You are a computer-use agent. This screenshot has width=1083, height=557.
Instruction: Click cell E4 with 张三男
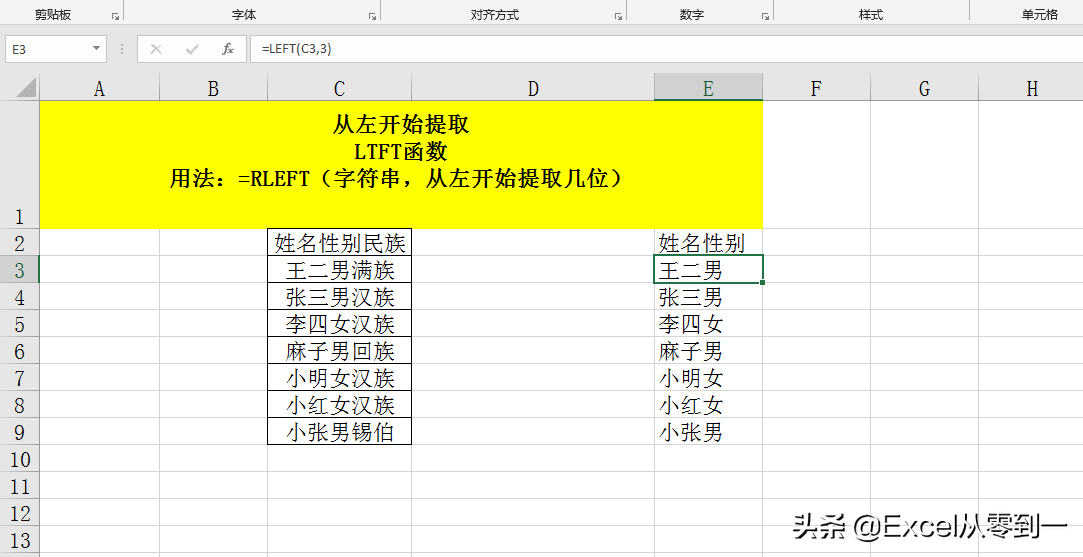[x=709, y=296]
